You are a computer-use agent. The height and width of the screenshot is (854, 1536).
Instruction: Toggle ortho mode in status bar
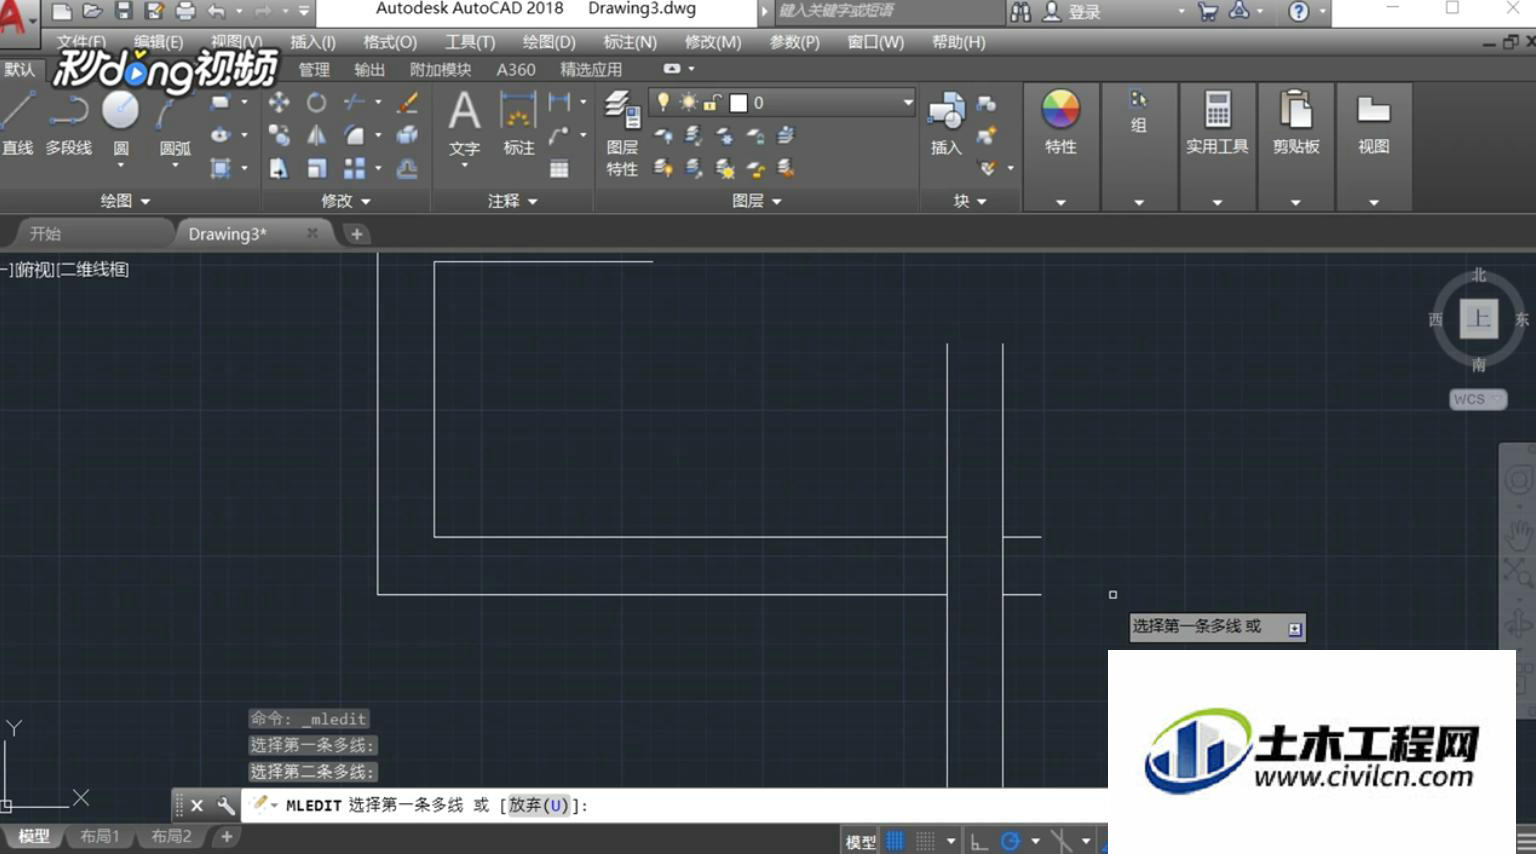tap(979, 841)
